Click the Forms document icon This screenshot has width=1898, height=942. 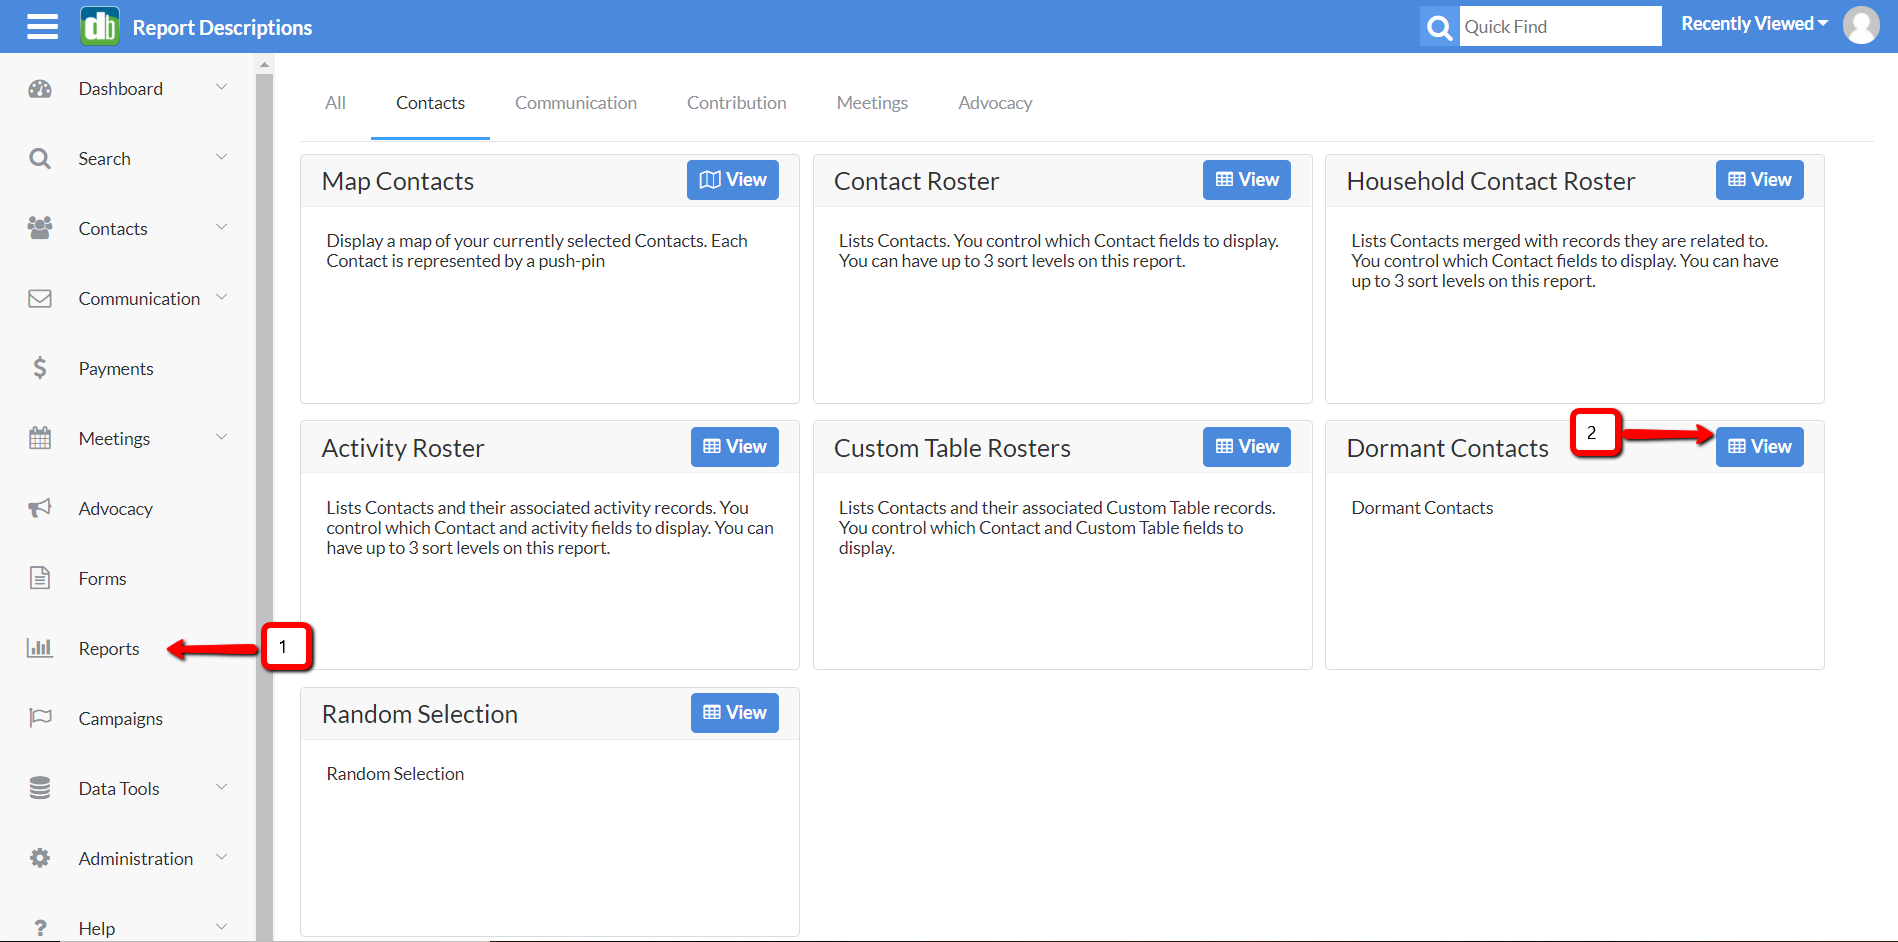[40, 578]
